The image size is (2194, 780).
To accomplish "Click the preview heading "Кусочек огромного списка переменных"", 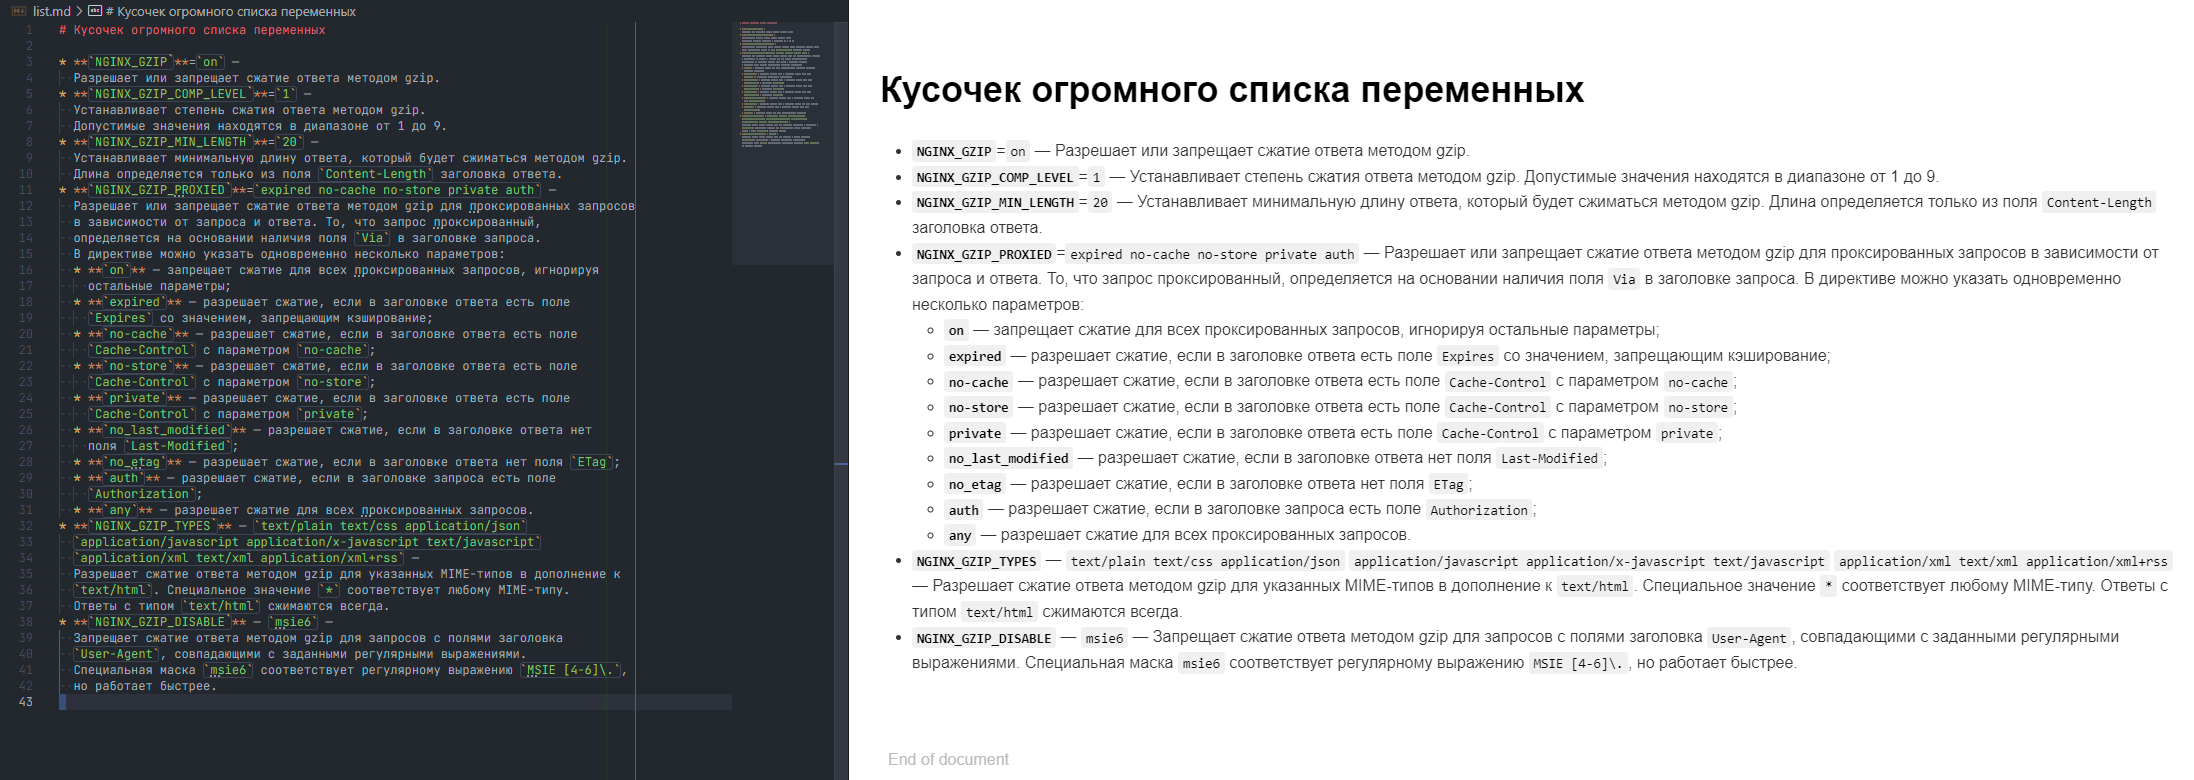I will coord(1232,89).
